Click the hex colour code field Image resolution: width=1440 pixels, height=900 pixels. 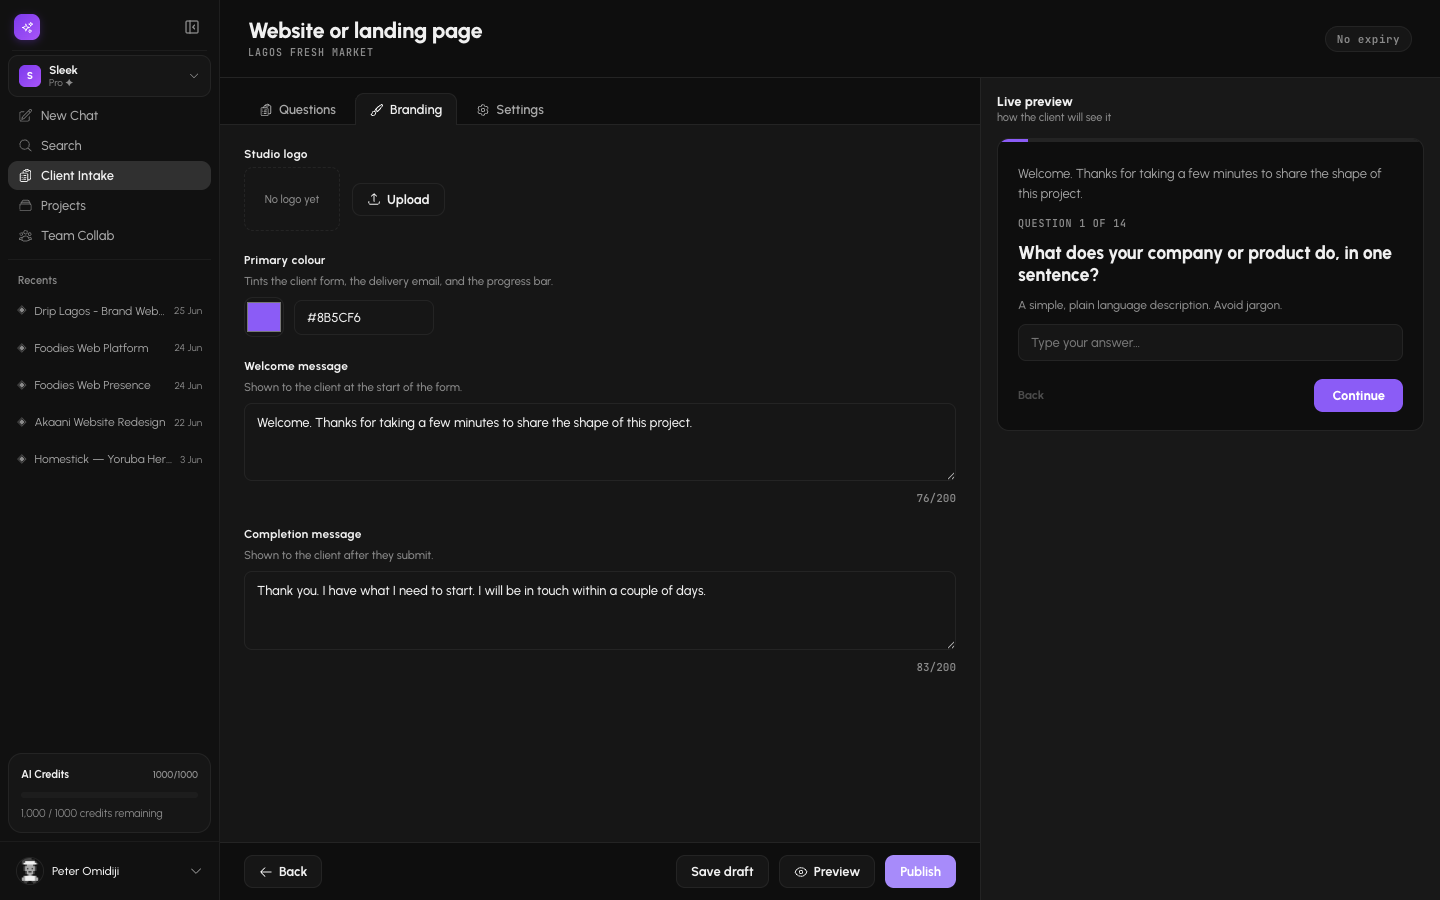[364, 317]
